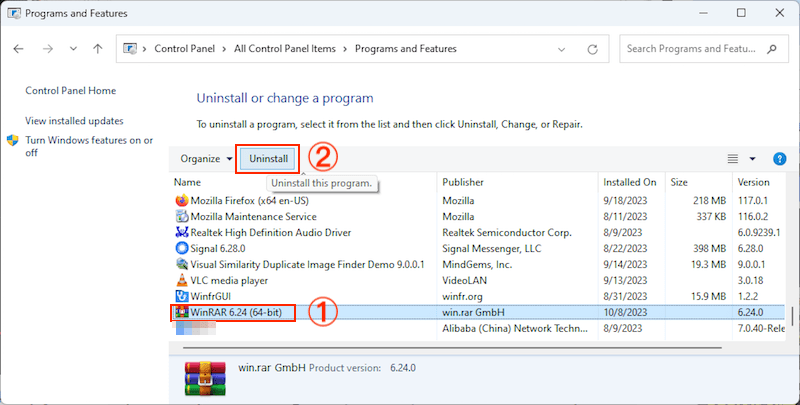Open the Organize dropdown menu

[206, 159]
